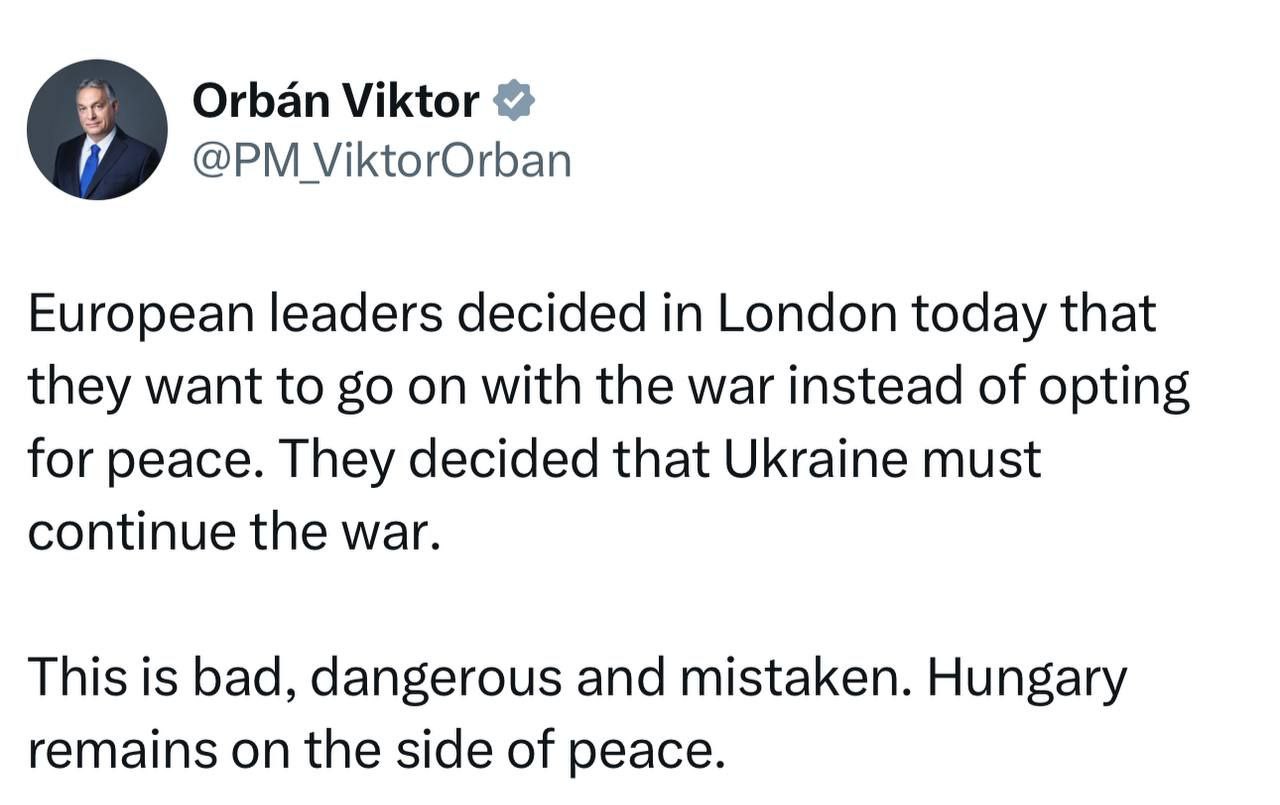Click the blue verified badge
Screen dimensions: 1280x805
click(x=515, y=101)
